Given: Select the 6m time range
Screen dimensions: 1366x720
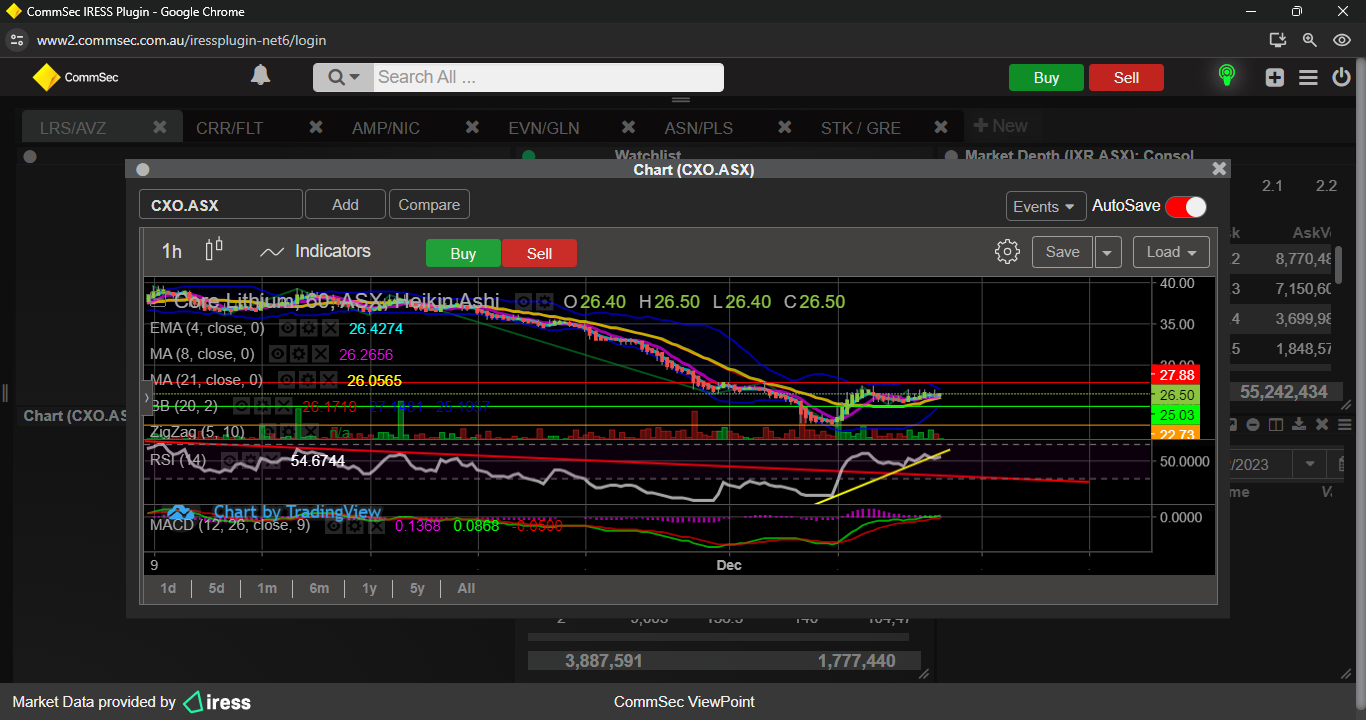Looking at the screenshot, I should click(x=319, y=588).
